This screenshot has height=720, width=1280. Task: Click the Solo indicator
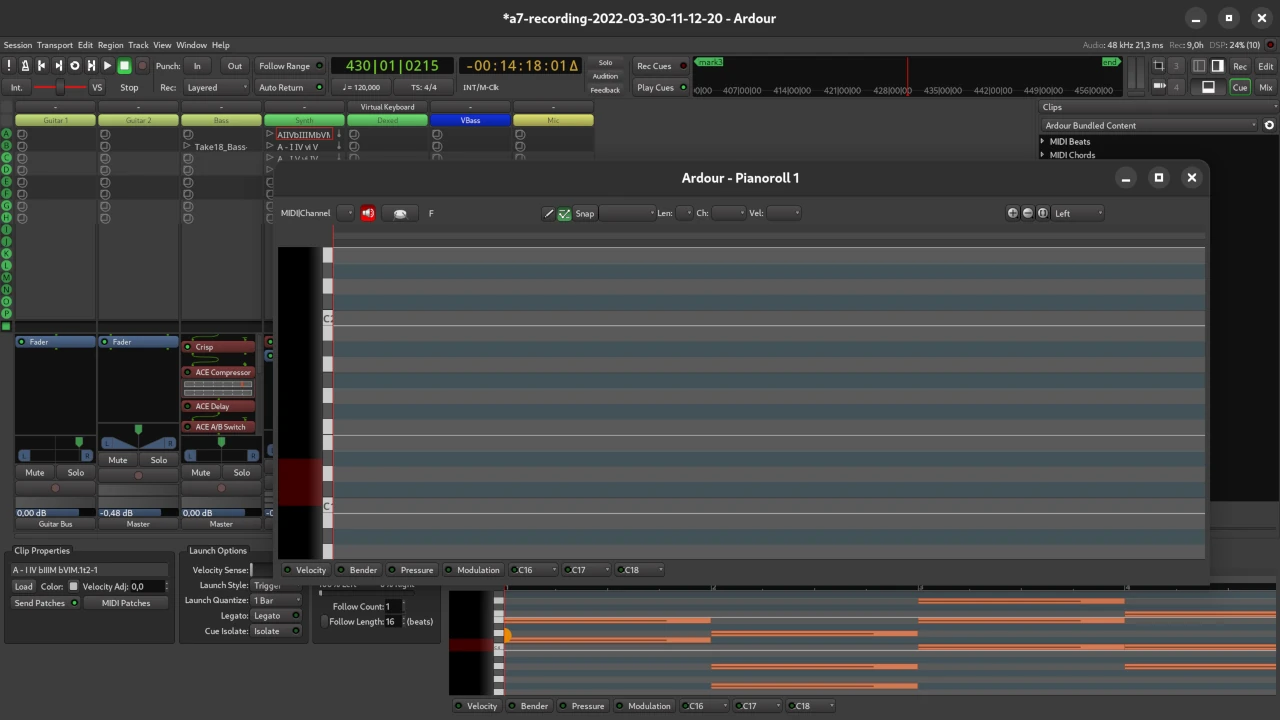tap(605, 63)
